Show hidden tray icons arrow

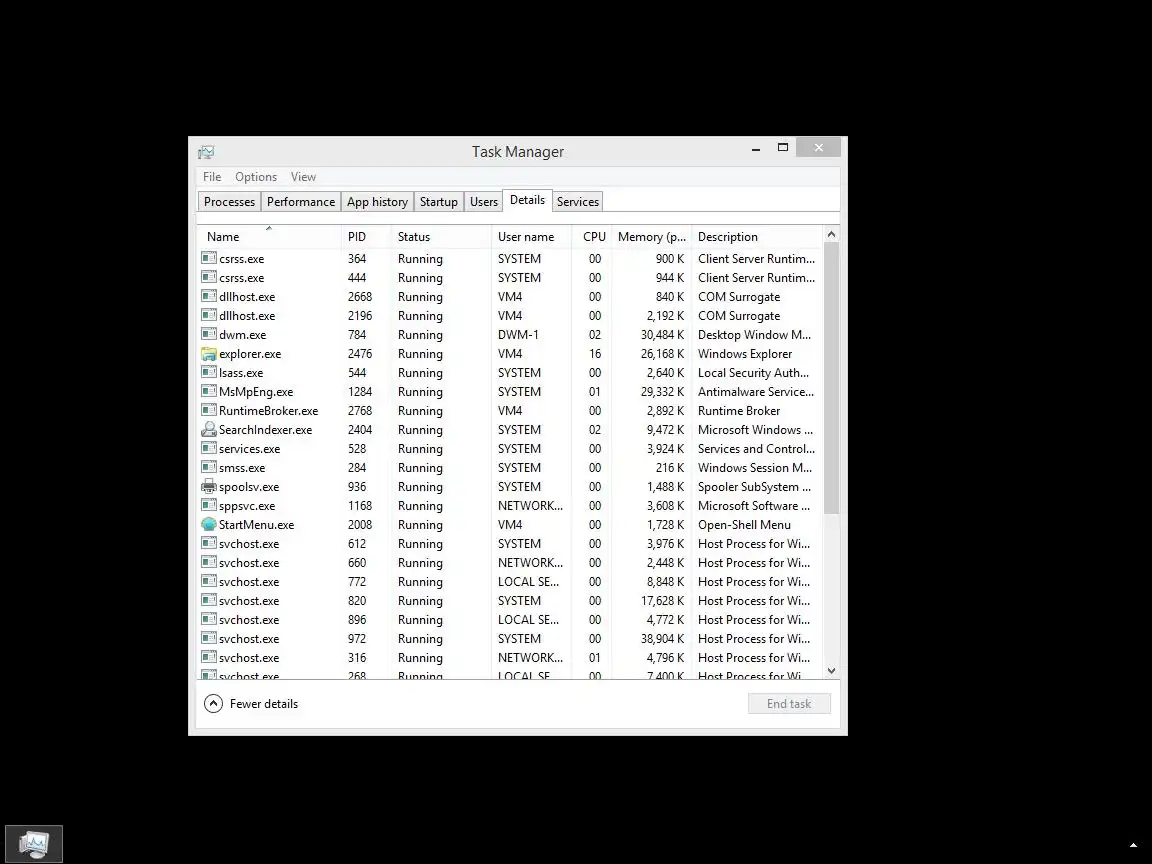point(1133,845)
